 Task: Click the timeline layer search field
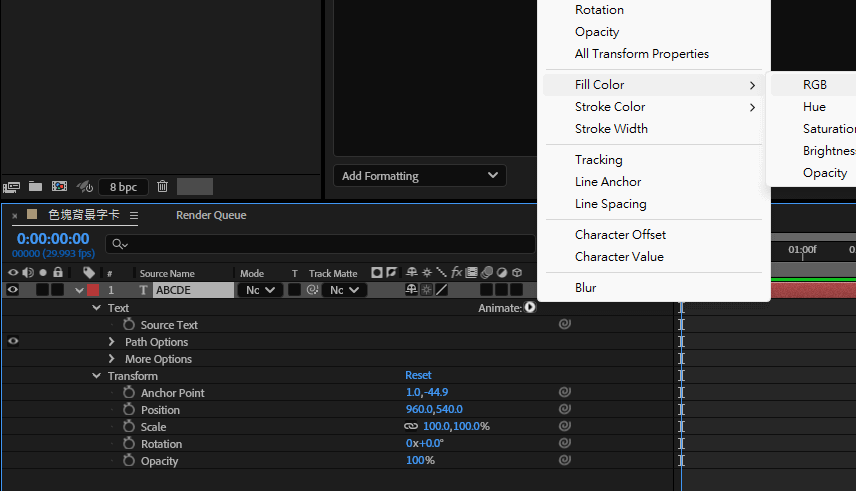[x=380, y=243]
